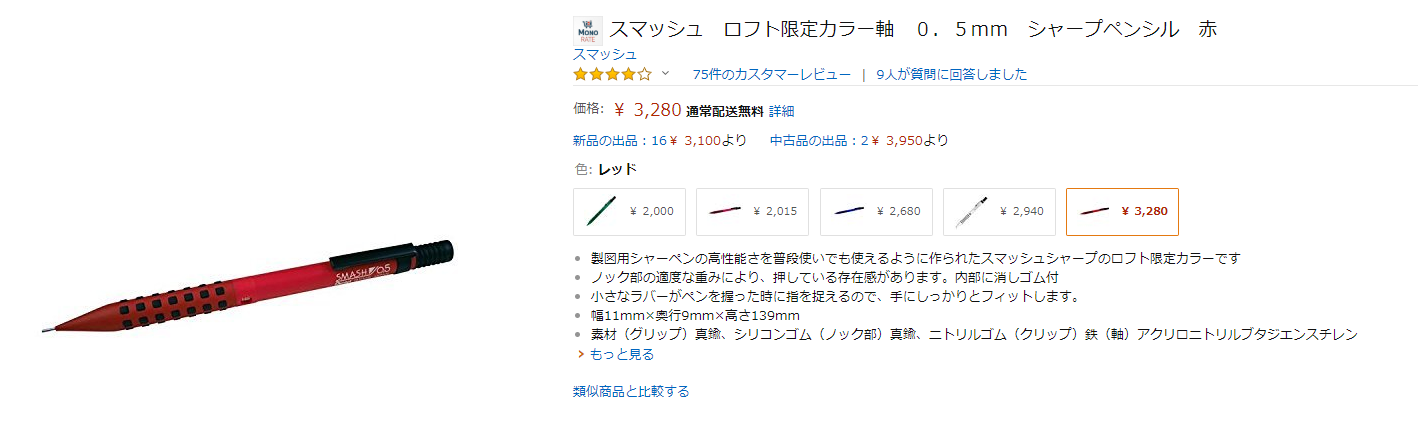Open the 9人が質問に回答しました link
1418x430 pixels.
[x=951, y=74]
